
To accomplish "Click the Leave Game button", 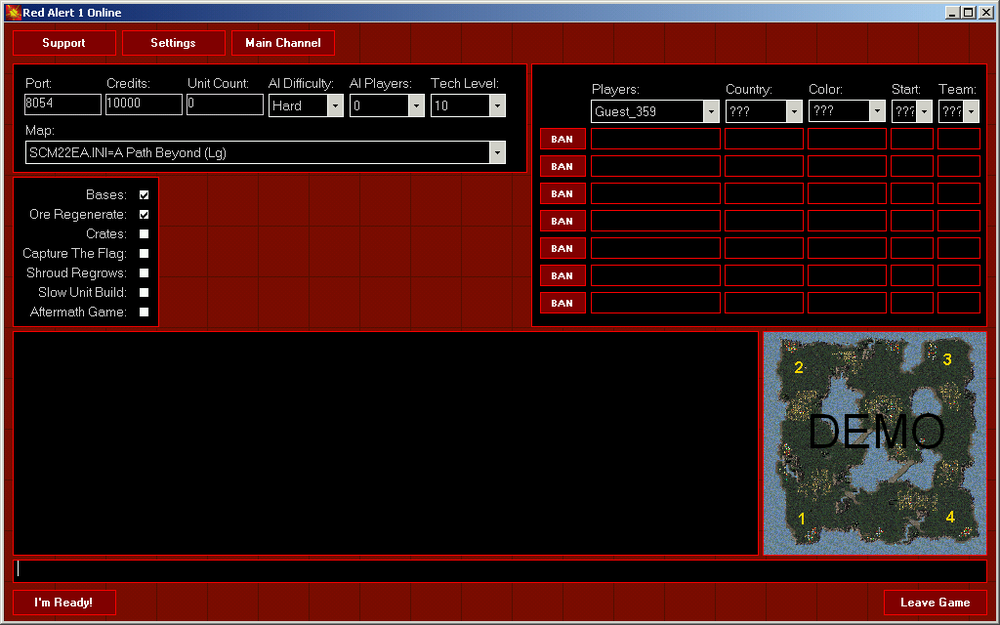I will click(x=936, y=602).
